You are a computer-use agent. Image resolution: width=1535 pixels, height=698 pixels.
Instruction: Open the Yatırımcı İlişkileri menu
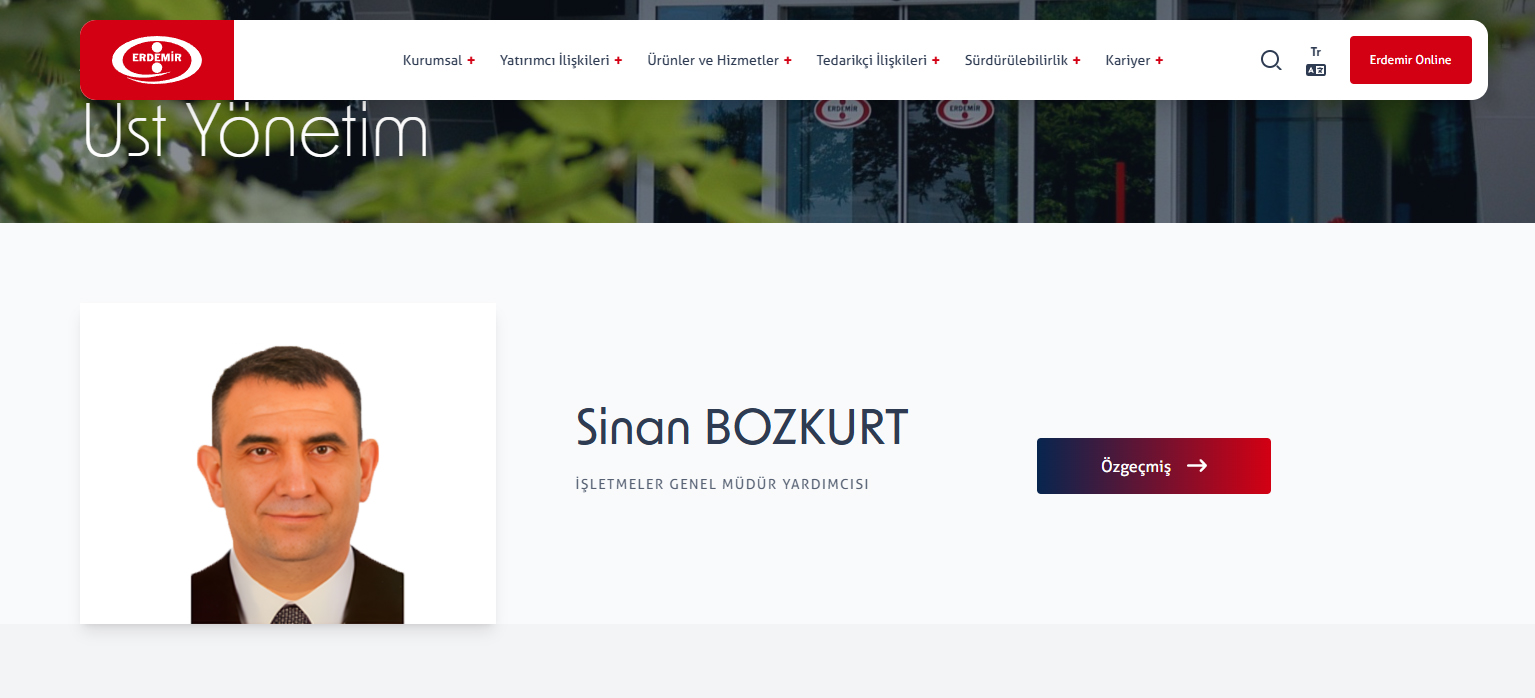(555, 60)
